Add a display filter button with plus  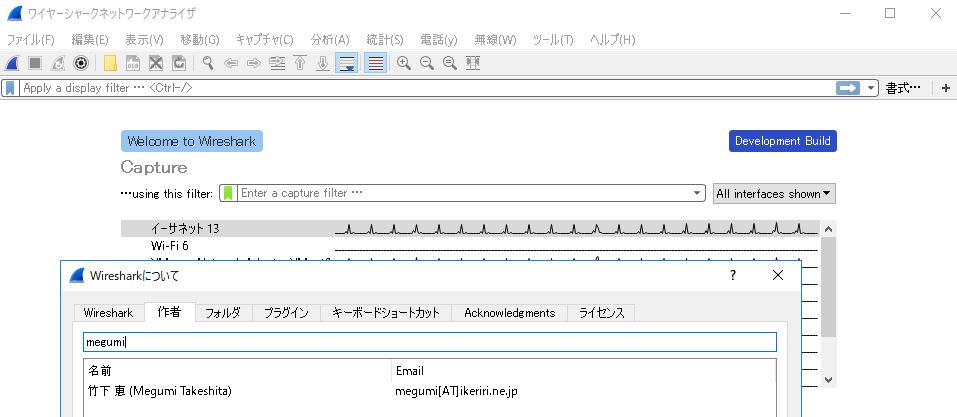[946, 88]
